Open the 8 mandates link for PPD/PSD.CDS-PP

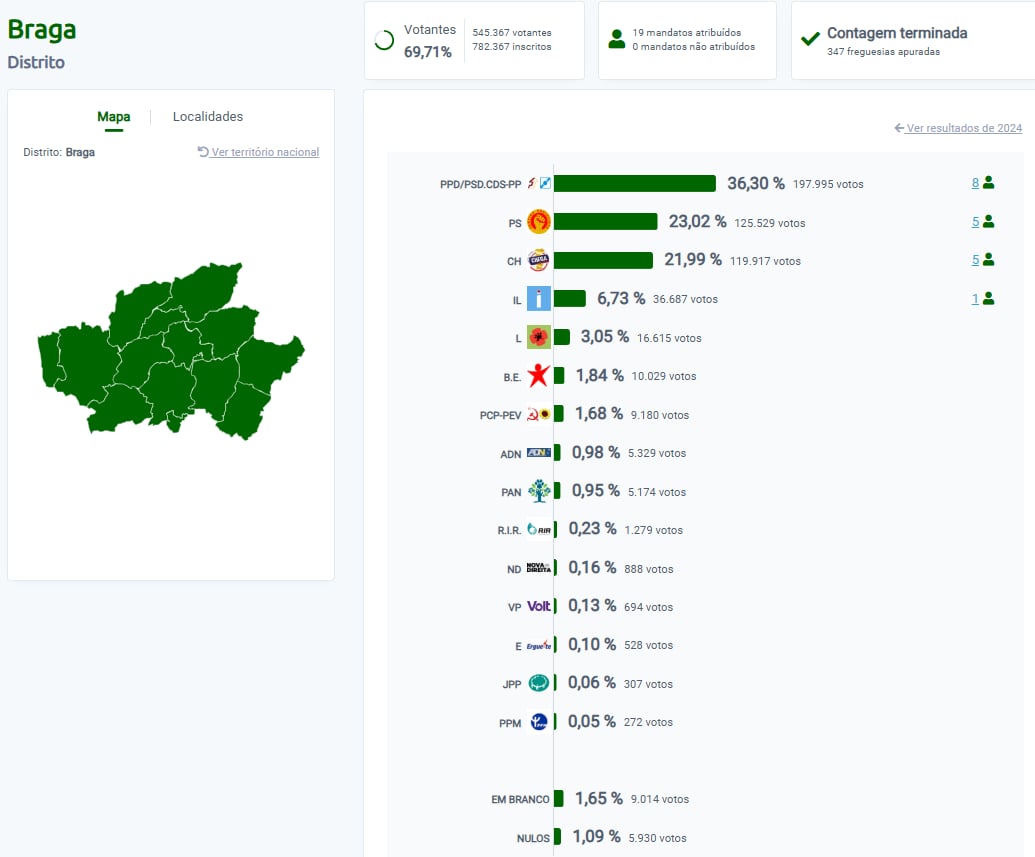975,183
